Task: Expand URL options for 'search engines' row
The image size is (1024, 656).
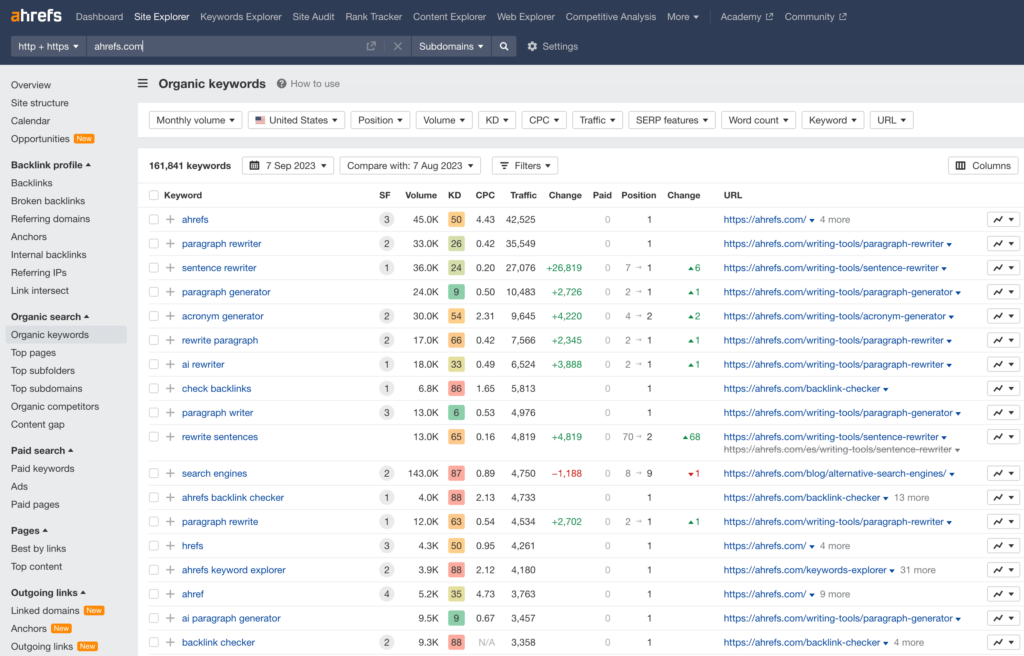Action: tap(952, 474)
